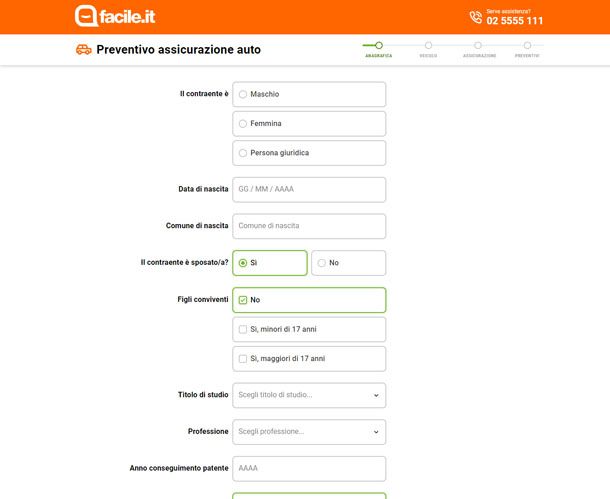610x499 pixels.
Task: Expand the Professione dropdown
Action: click(x=309, y=432)
